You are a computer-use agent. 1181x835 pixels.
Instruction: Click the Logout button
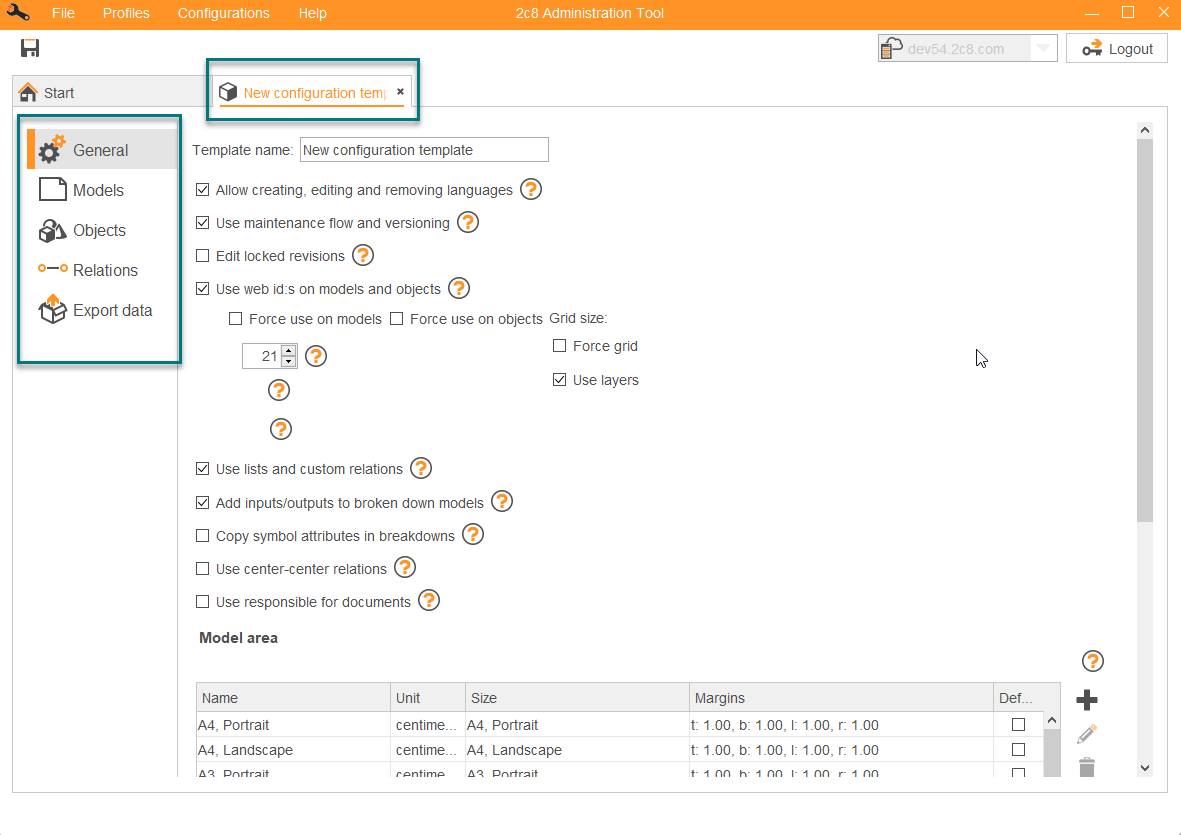click(1117, 48)
